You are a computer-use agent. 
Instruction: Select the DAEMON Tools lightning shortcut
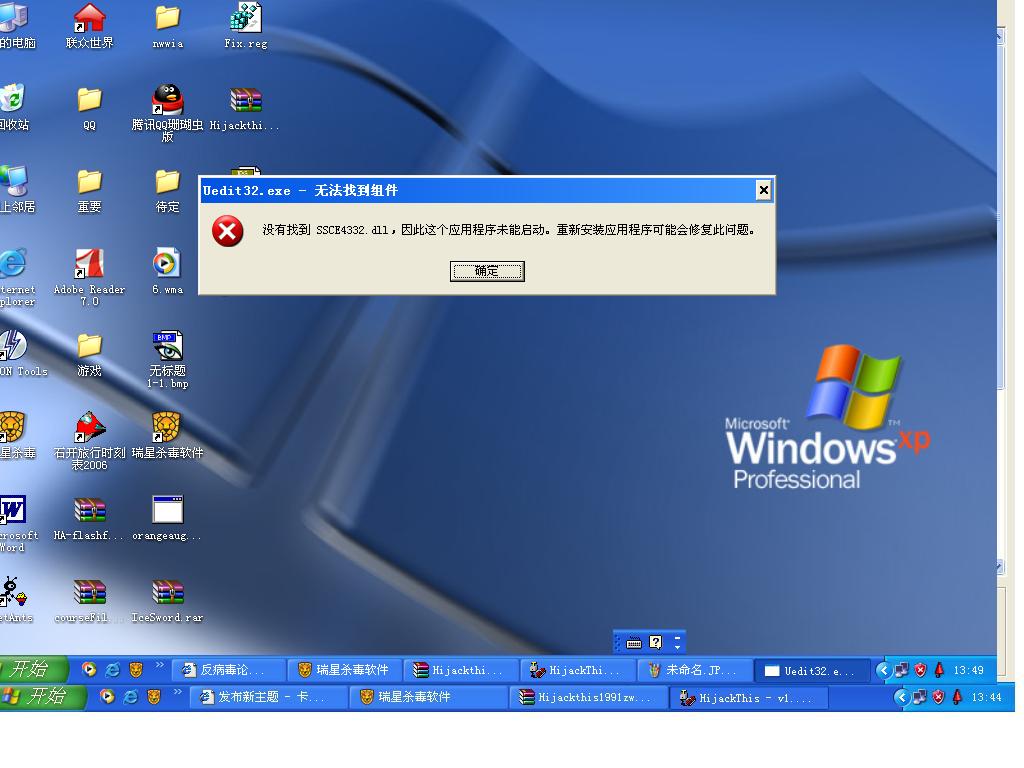pyautogui.click(x=20, y=354)
